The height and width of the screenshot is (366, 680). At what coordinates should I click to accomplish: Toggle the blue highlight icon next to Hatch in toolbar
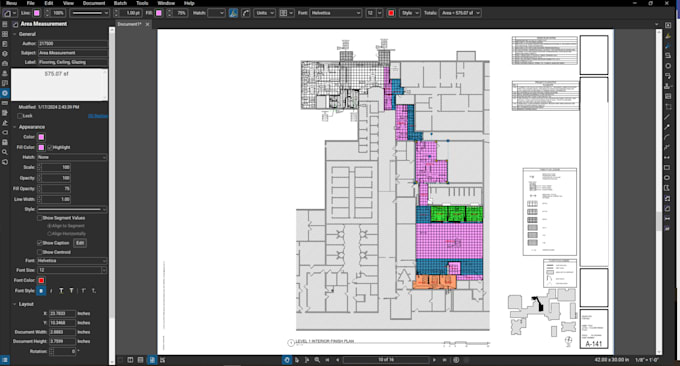pyautogui.click(x=233, y=13)
